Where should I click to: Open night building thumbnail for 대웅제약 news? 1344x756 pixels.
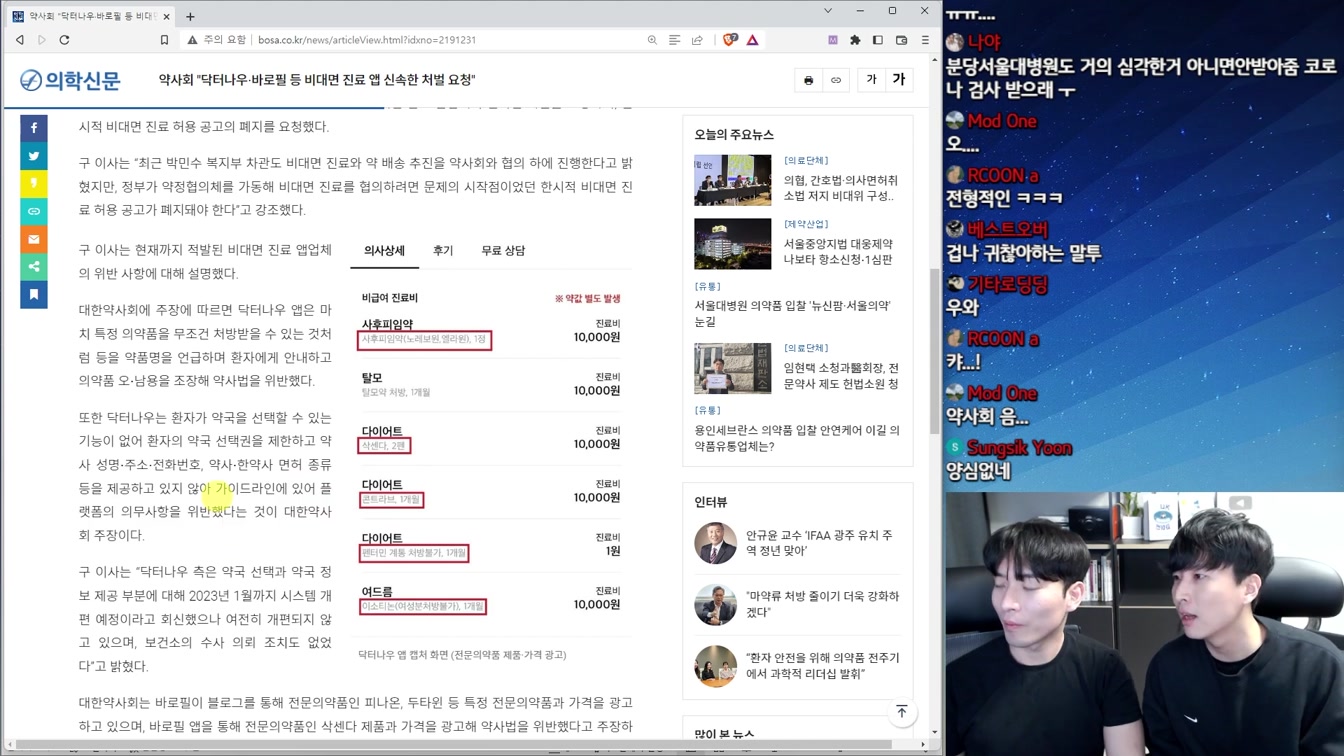point(733,244)
